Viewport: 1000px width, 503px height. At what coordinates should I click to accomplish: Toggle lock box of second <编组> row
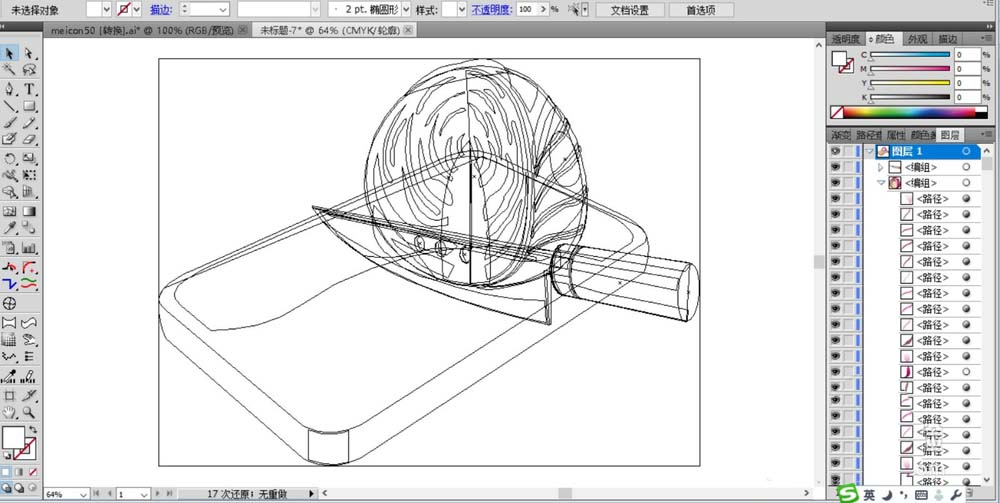(x=848, y=183)
